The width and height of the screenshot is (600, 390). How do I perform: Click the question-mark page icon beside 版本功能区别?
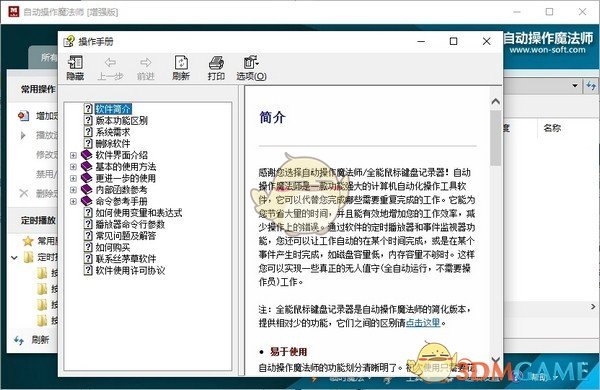click(x=88, y=121)
